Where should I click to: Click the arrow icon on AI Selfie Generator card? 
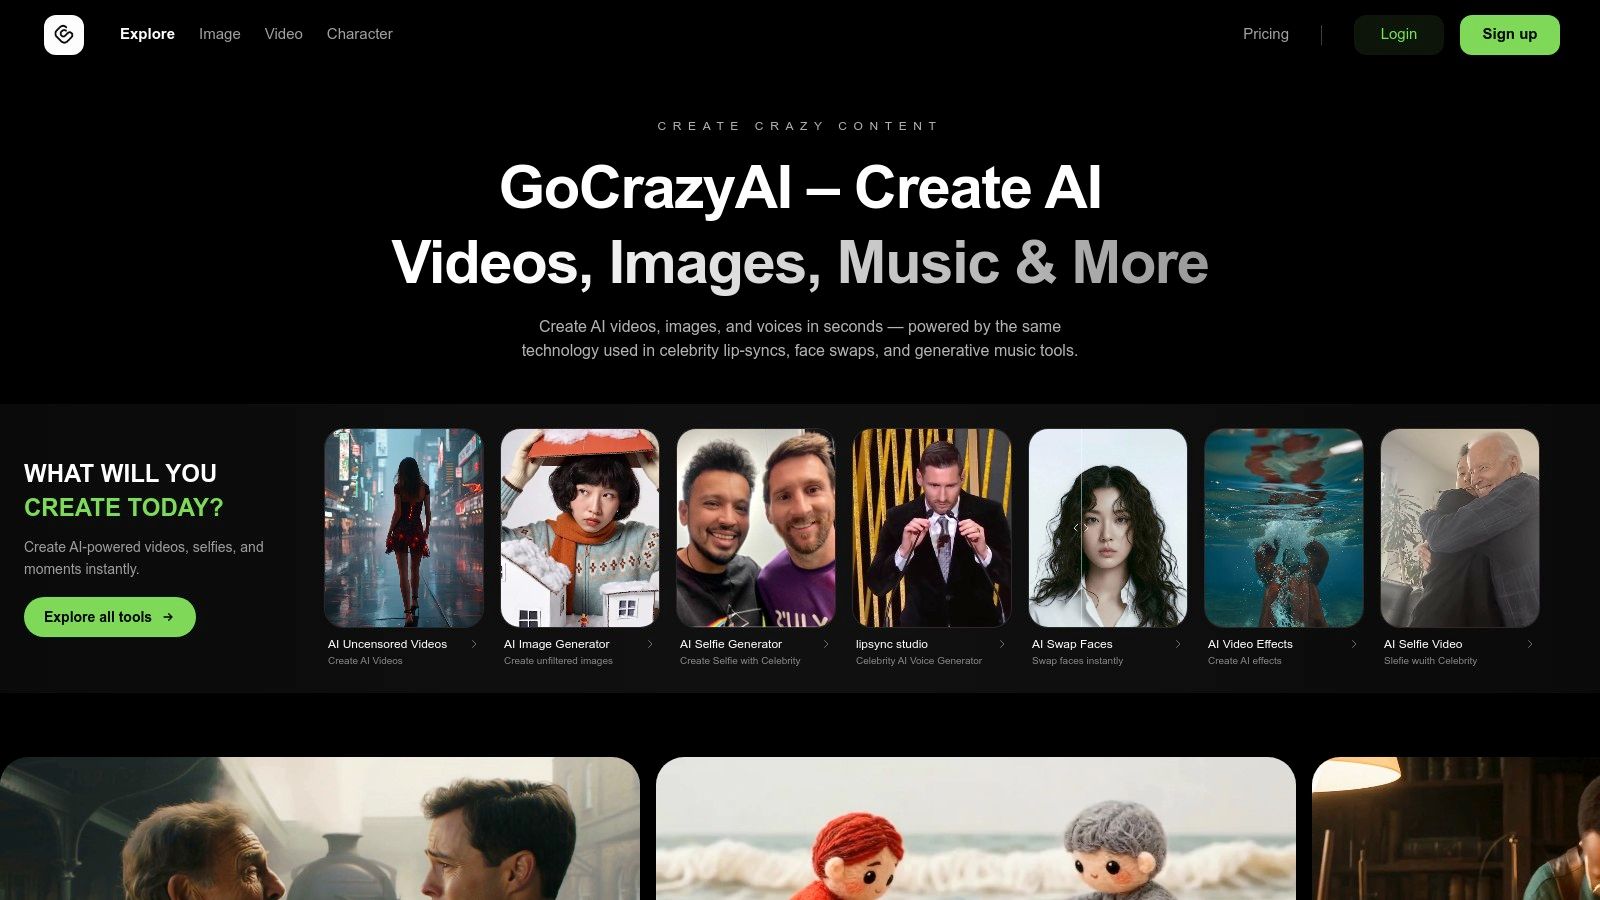click(826, 644)
